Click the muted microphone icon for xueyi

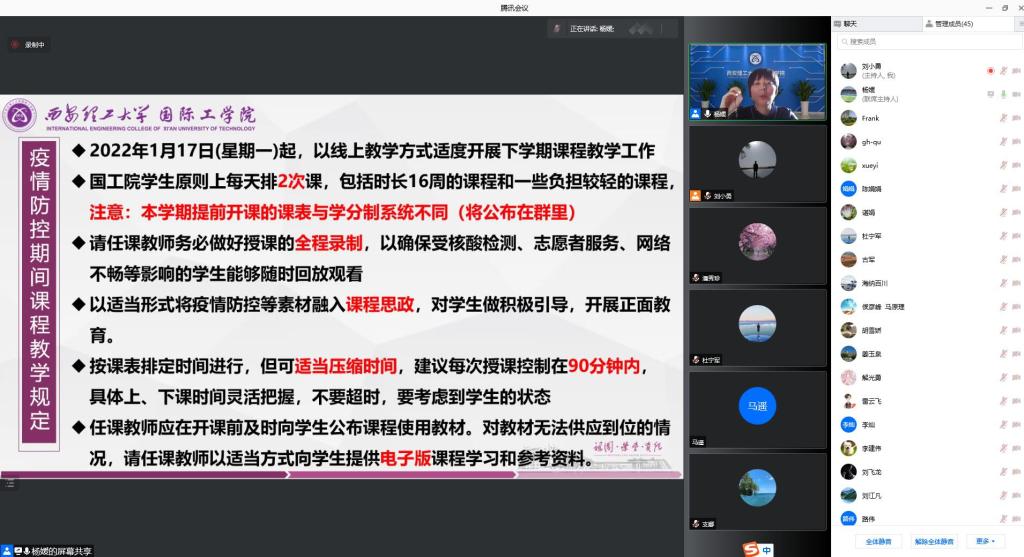click(x=1003, y=165)
